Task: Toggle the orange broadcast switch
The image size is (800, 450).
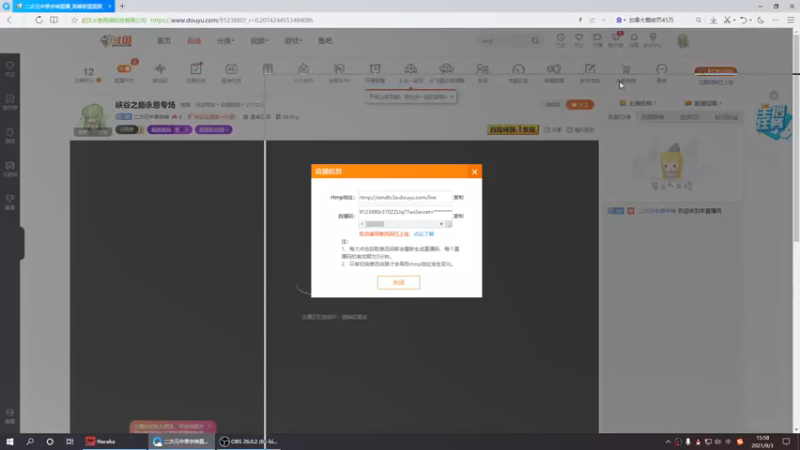Action: pyautogui.click(x=124, y=69)
